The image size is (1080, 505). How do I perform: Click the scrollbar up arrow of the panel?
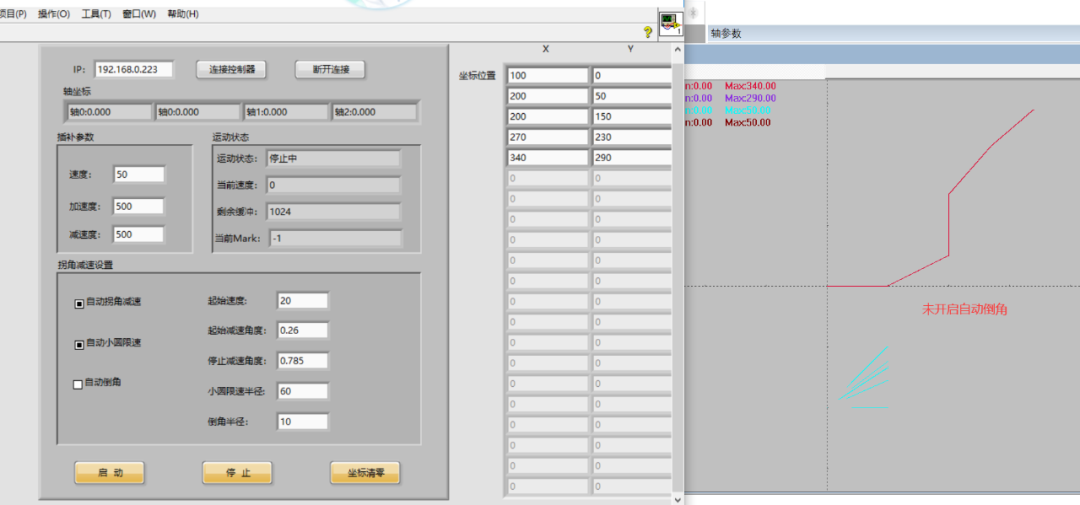click(678, 51)
